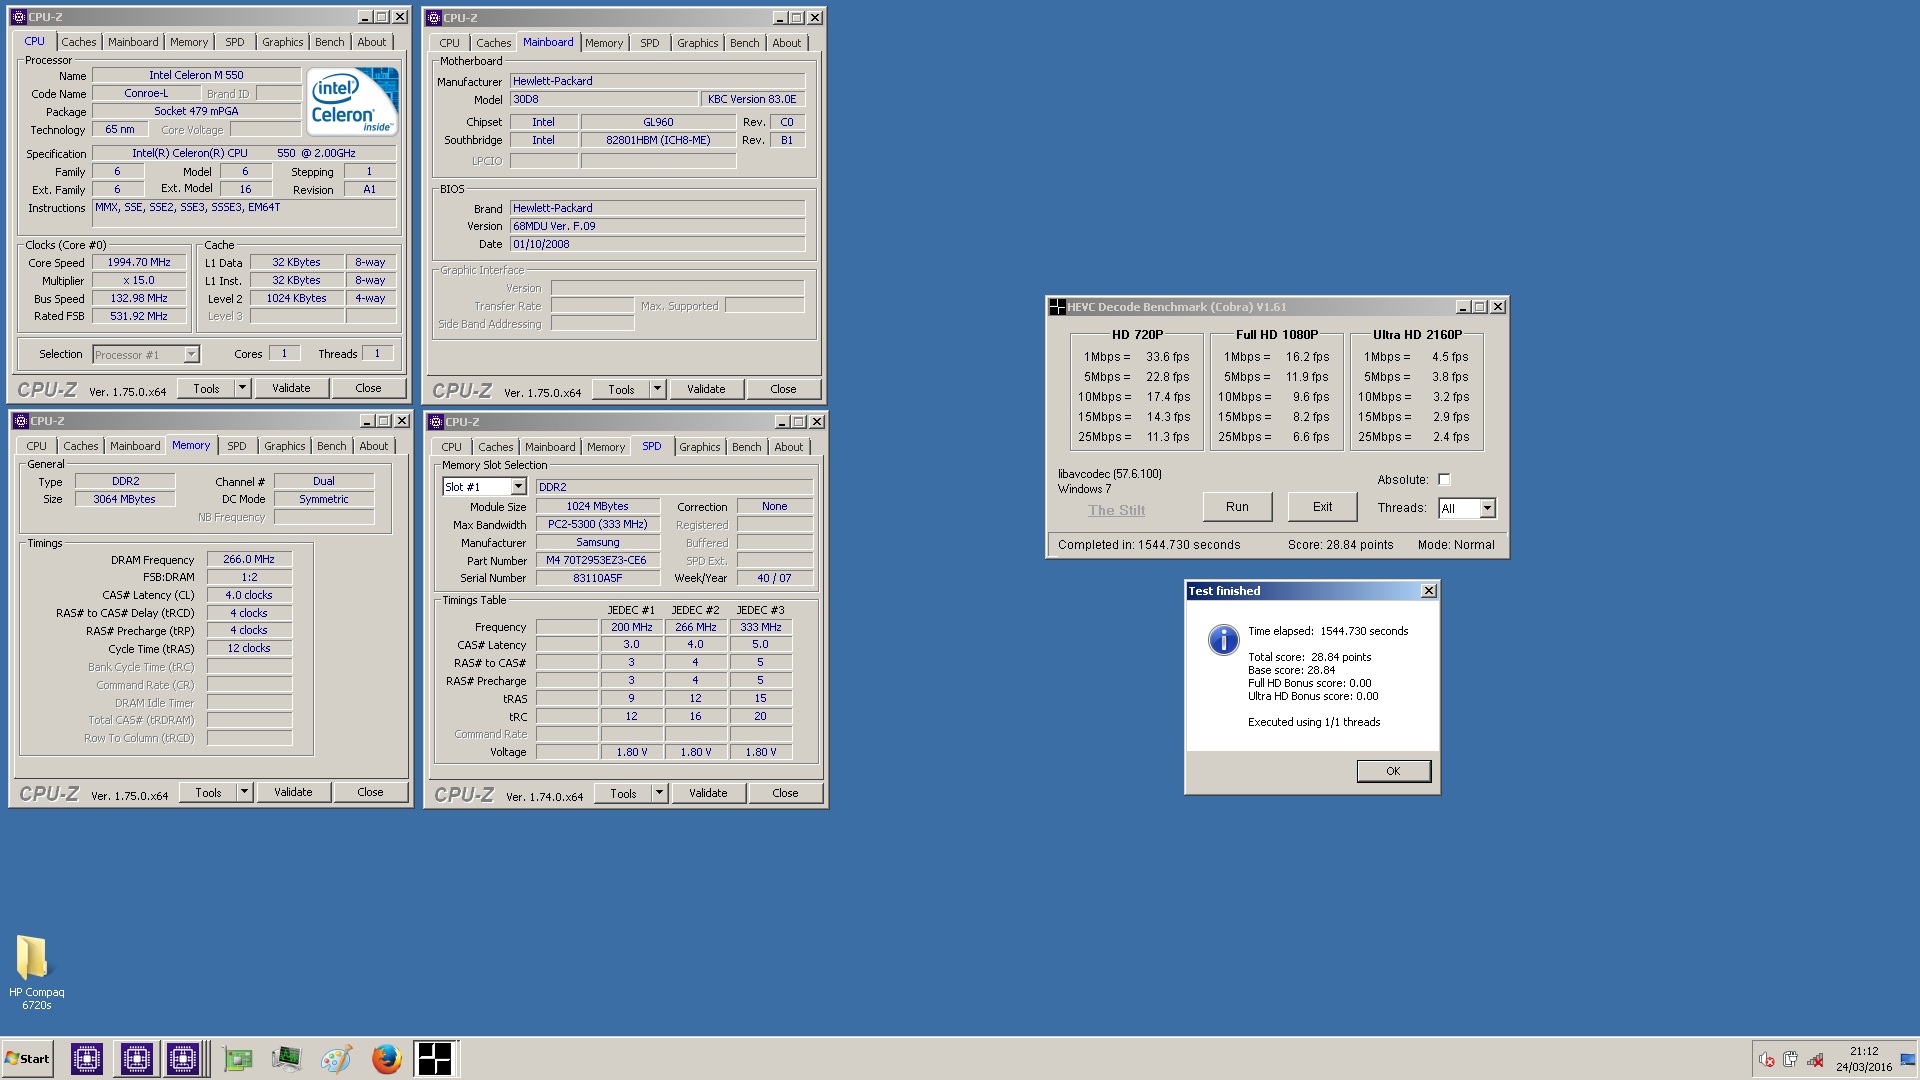Image resolution: width=1920 pixels, height=1080 pixels.
Task: Click the Hewlett-Packard motherboard manufacturer field
Action: point(657,81)
